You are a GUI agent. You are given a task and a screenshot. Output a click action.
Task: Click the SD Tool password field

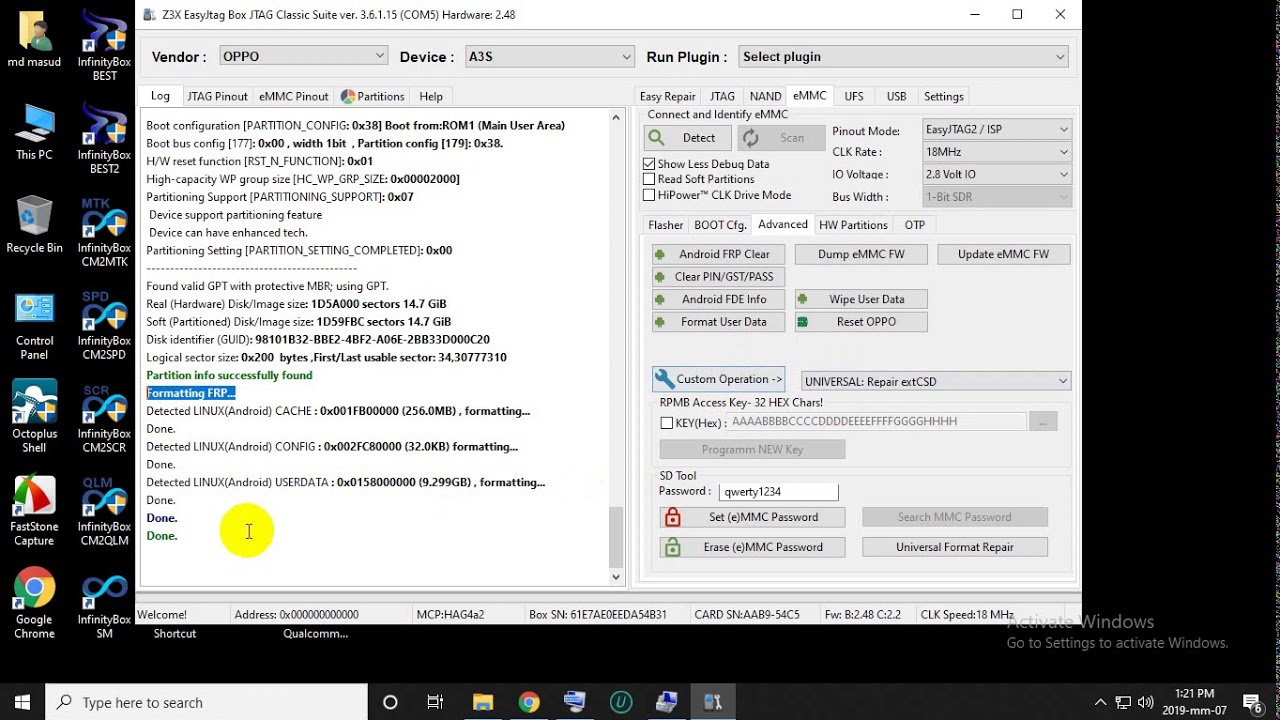[x=778, y=492]
